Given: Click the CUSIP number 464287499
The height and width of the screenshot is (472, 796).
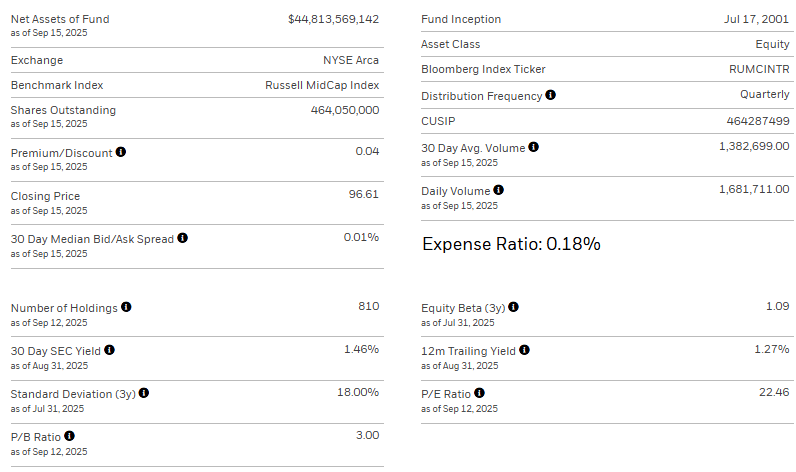Looking at the screenshot, I should click(758, 121).
